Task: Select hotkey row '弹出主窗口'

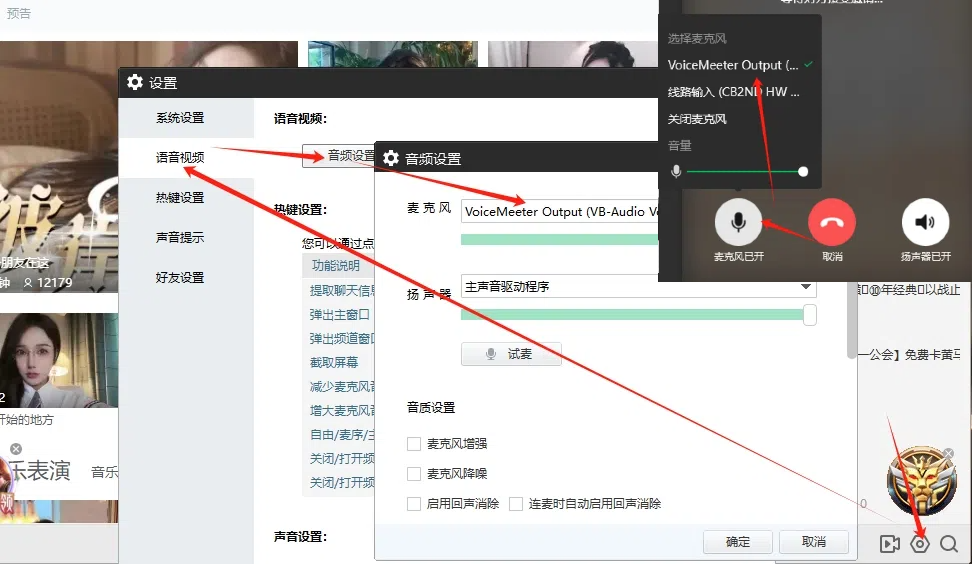Action: pyautogui.click(x=341, y=314)
